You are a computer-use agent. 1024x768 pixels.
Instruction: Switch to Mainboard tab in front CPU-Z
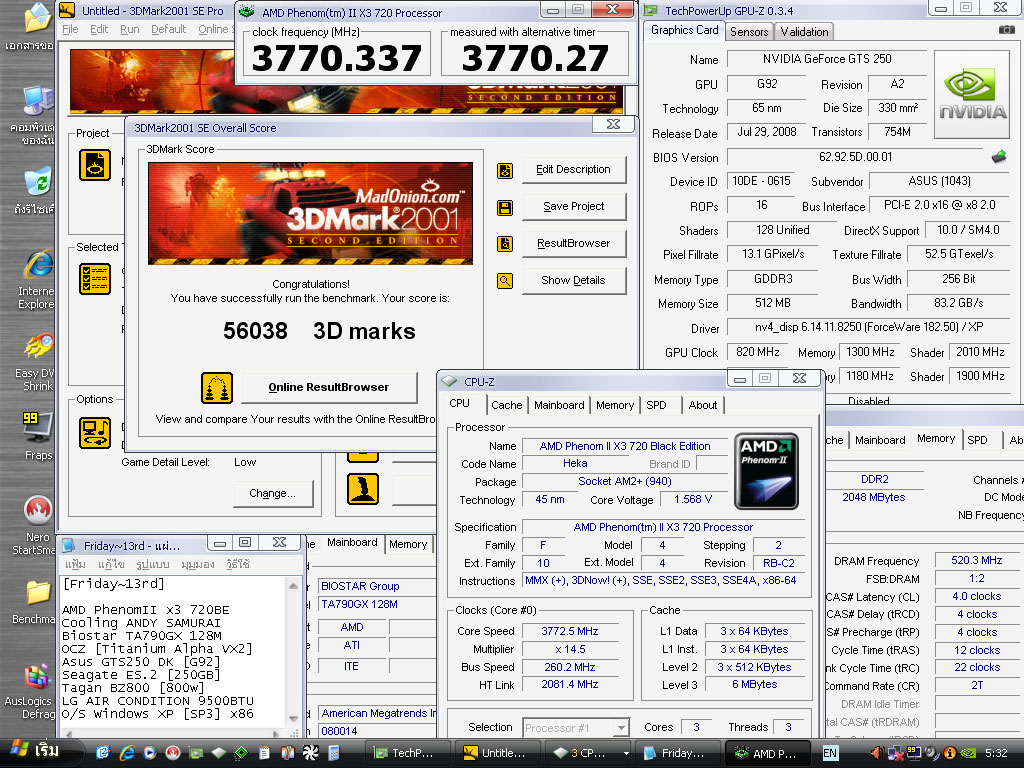(559, 405)
